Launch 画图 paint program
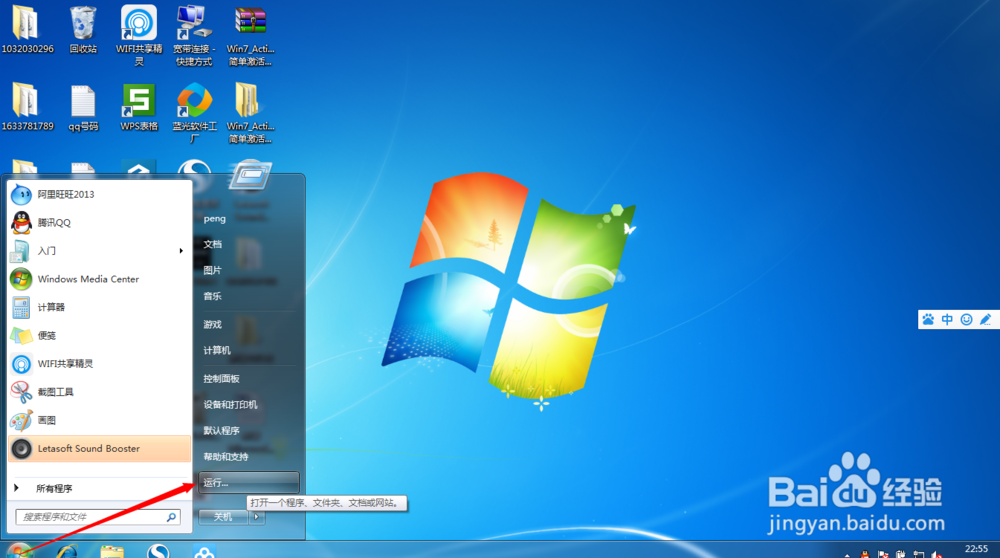 click(99, 420)
